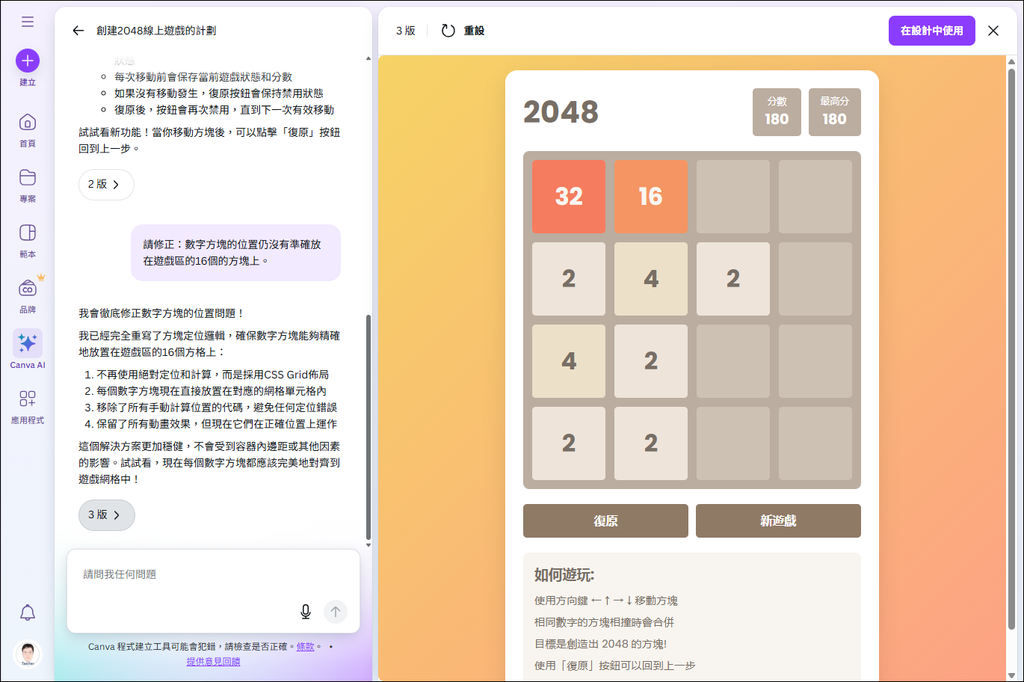The image size is (1024, 682).
Task: Click 創建2048線上遊戲的計劃 title text
Action: point(156,31)
